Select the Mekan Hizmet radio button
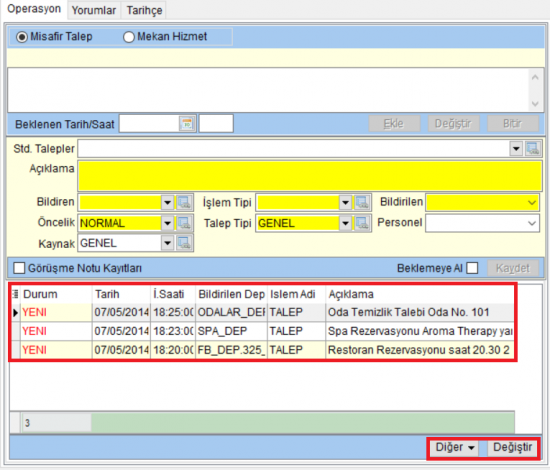Viewport: 550px width, 470px height. pos(129,37)
